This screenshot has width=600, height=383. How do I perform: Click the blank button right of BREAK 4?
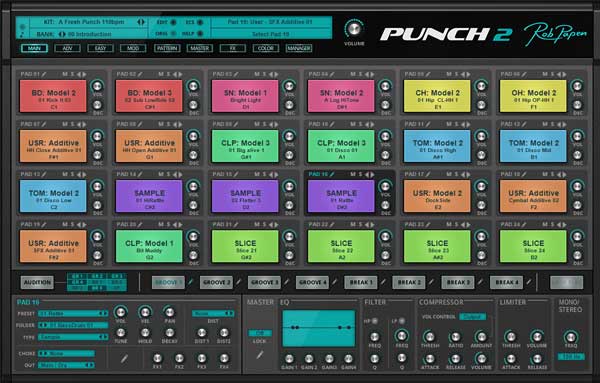[566, 282]
